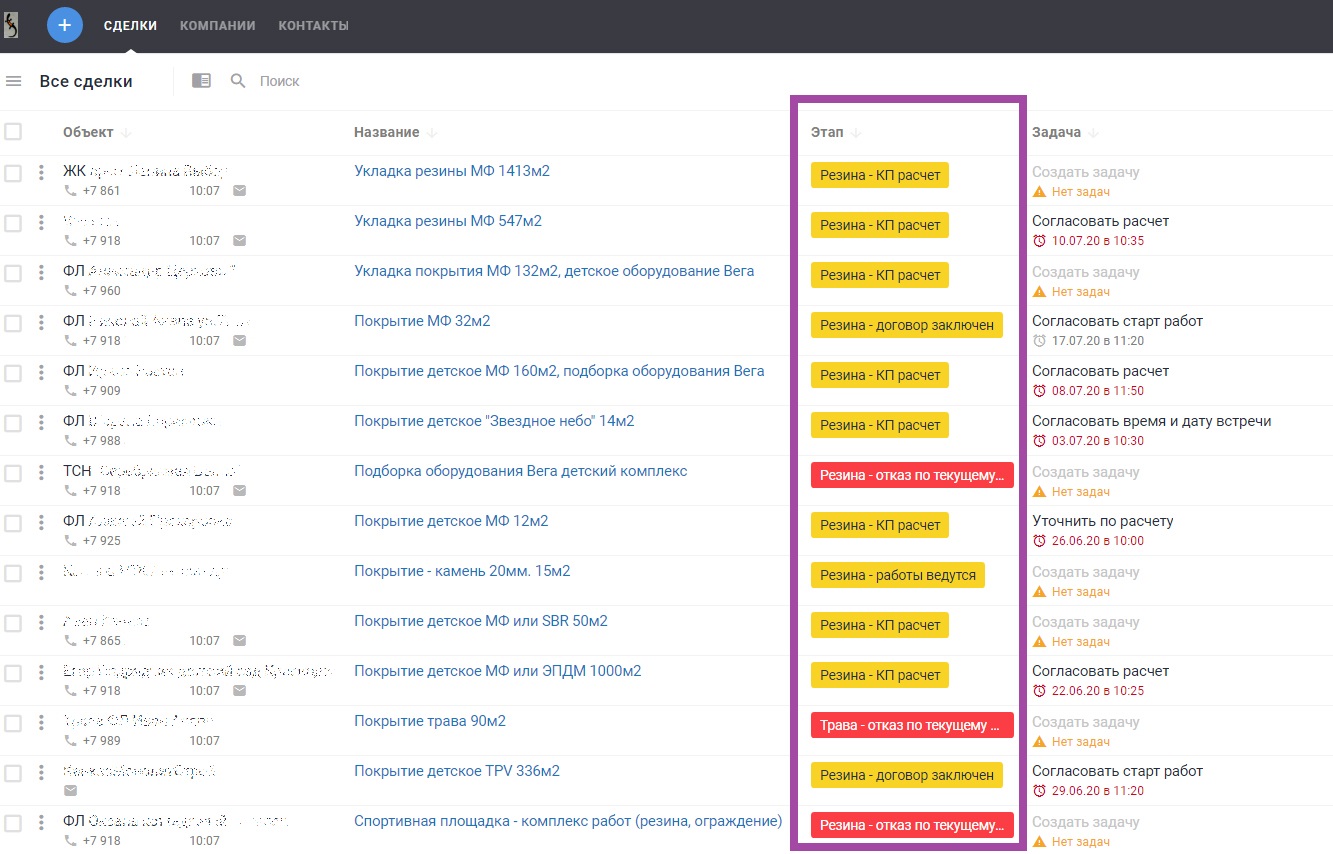
Task: Click envelope icon in Укладка резины МФ 547м2 row
Action: 239,241
